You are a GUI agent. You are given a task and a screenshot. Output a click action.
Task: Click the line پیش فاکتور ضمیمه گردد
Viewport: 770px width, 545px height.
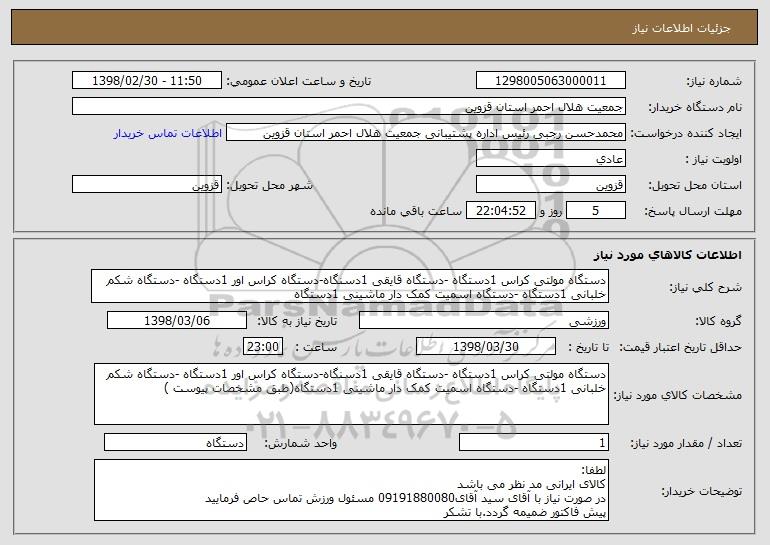546,513
